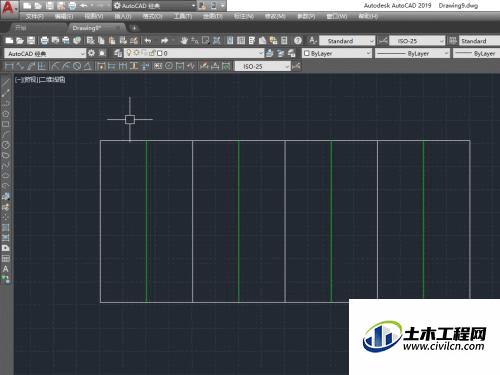Click the viewport view label controls
The image size is (500, 375).
click(x=40, y=80)
